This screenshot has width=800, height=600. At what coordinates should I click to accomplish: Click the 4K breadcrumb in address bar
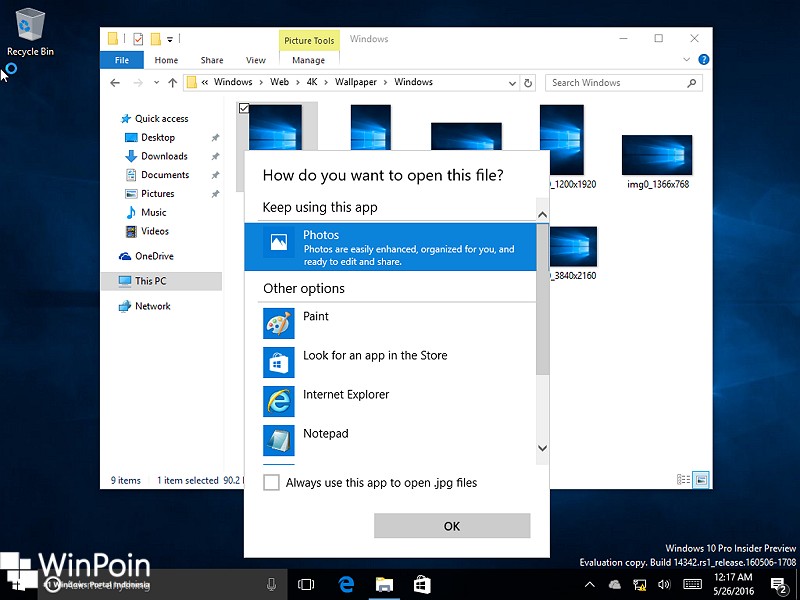(312, 82)
